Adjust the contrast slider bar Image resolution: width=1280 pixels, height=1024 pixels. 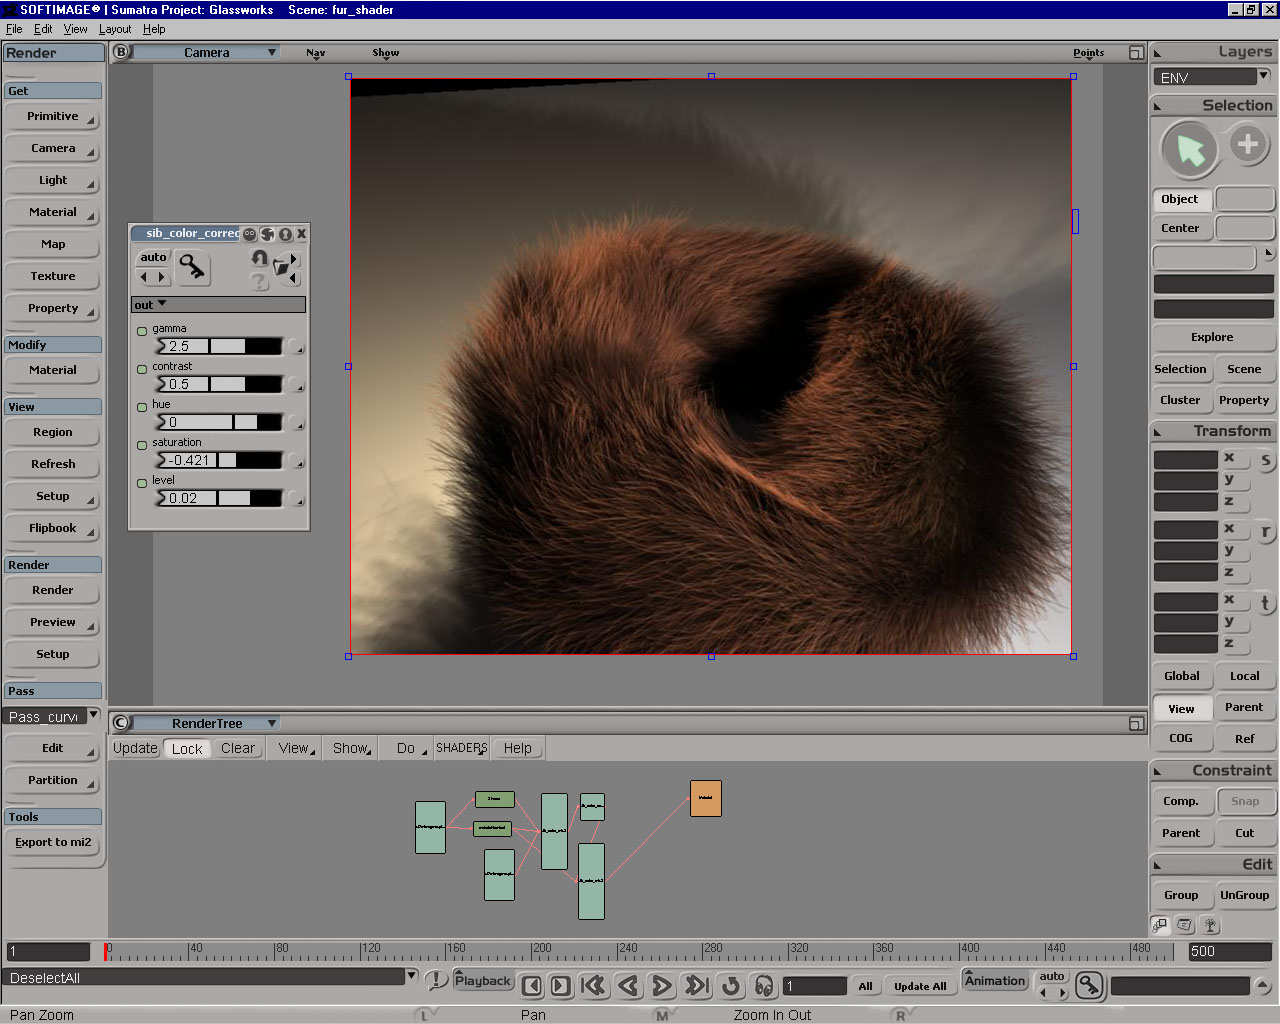point(245,384)
